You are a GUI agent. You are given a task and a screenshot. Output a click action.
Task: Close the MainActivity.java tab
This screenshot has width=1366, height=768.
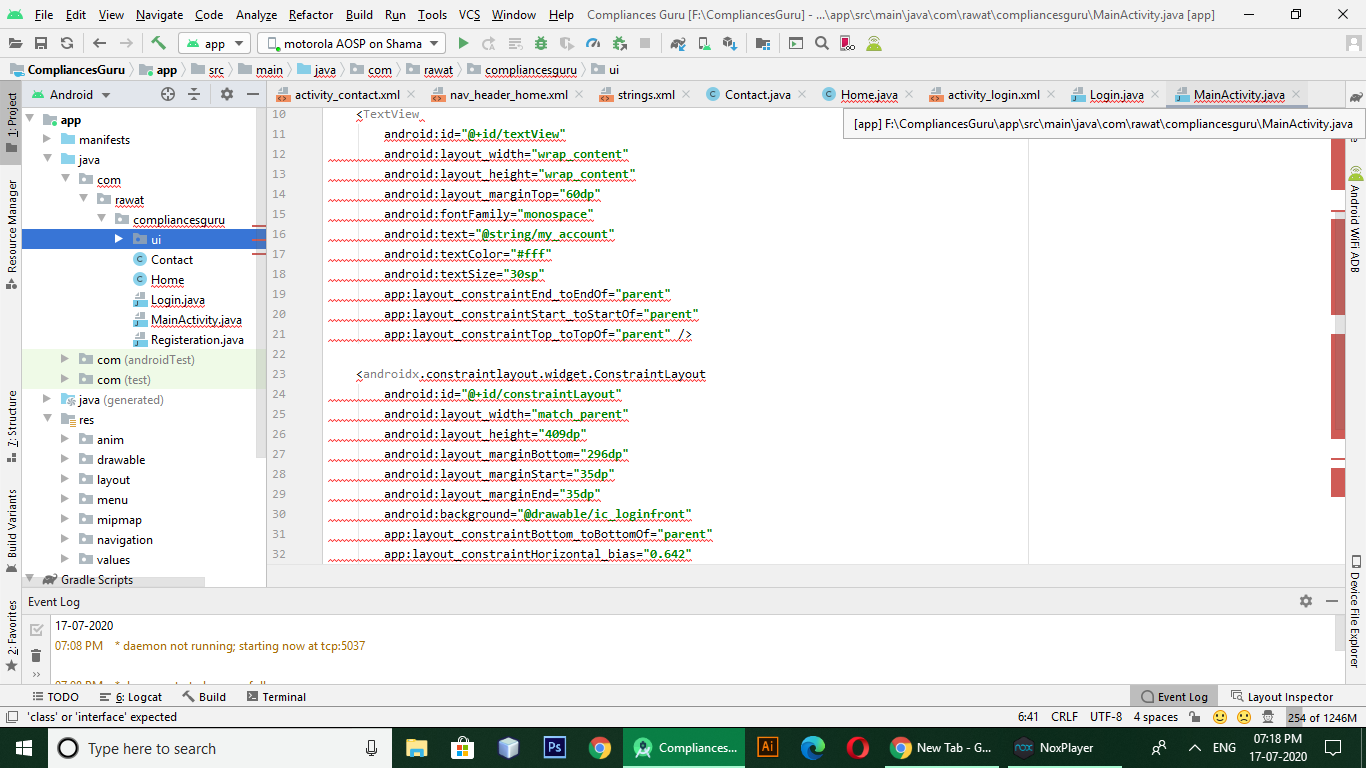coord(1296,94)
